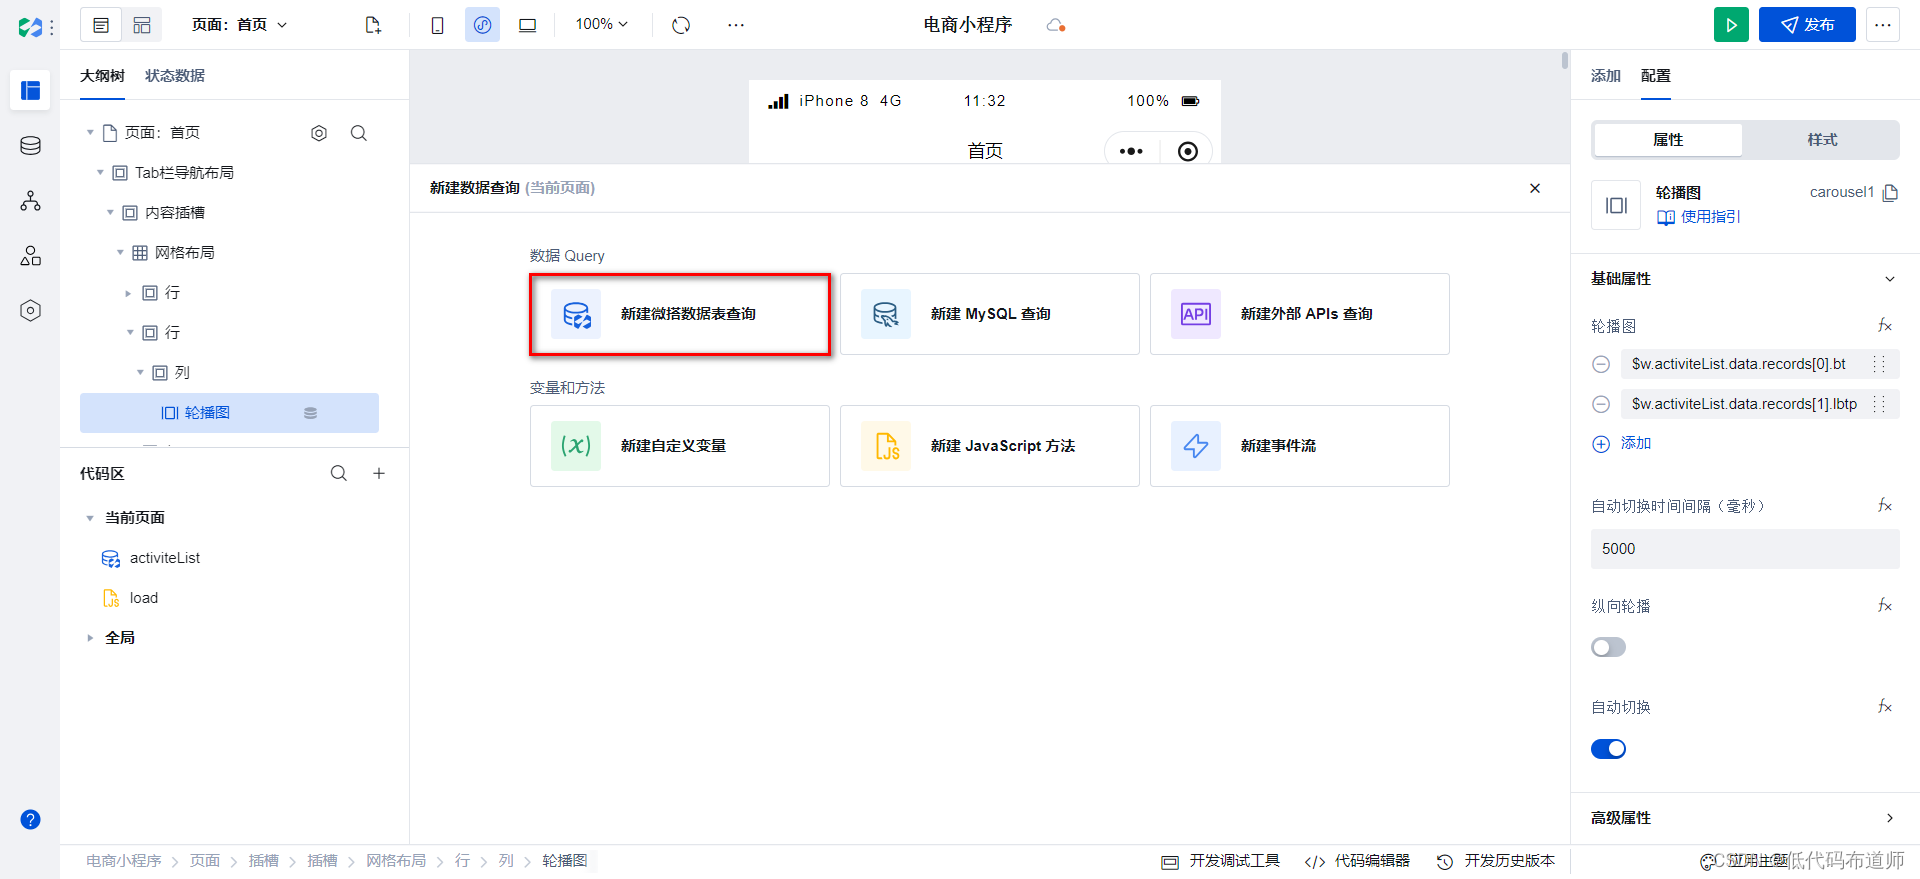The height and width of the screenshot is (879, 1920).
Task: Open the app settings hexagon icon
Action: click(x=30, y=311)
